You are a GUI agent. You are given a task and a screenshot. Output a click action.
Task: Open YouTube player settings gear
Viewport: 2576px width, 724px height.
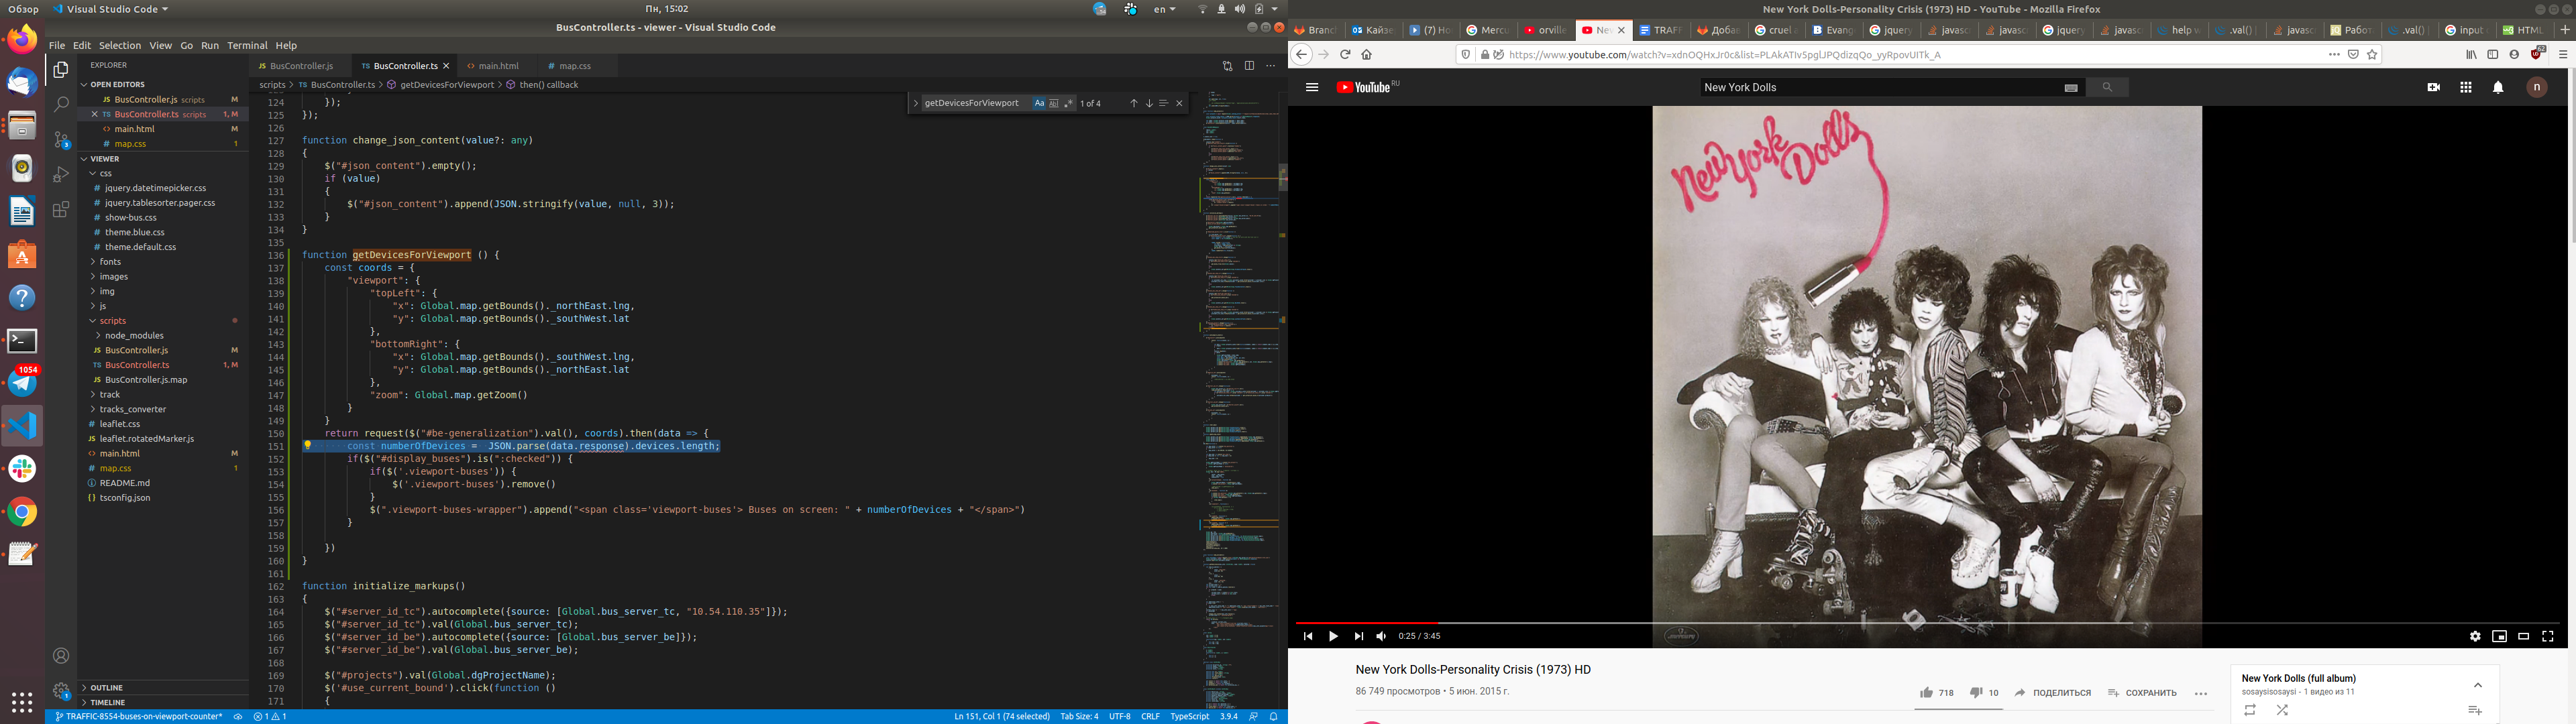coord(2475,636)
